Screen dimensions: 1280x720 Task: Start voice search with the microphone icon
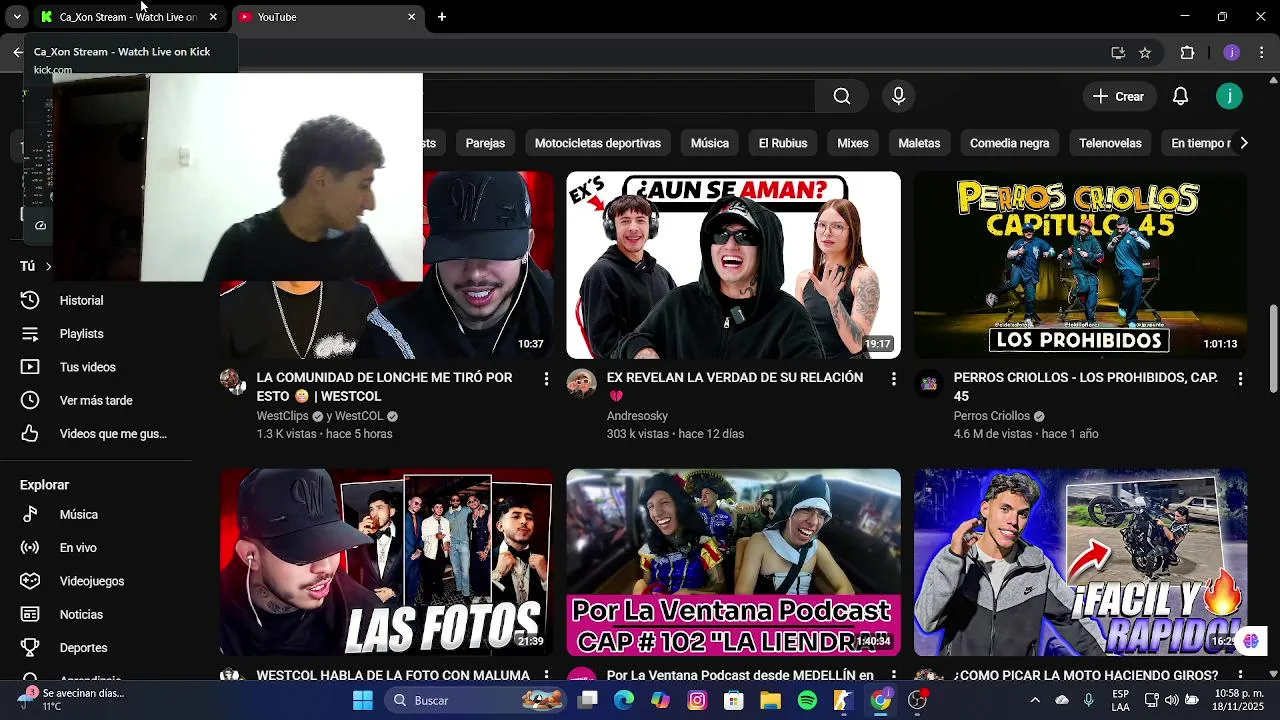tap(898, 96)
